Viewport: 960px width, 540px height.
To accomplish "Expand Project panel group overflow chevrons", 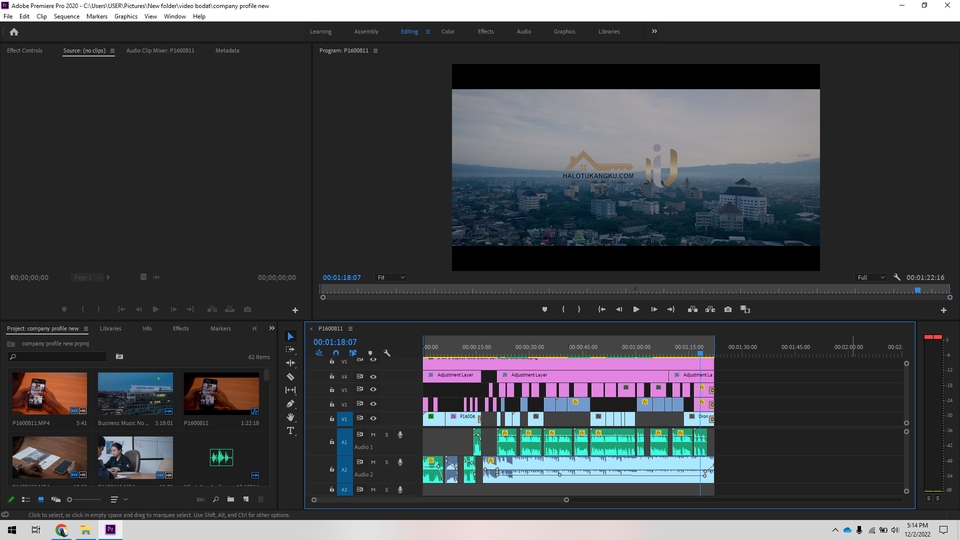I will click(x=272, y=329).
